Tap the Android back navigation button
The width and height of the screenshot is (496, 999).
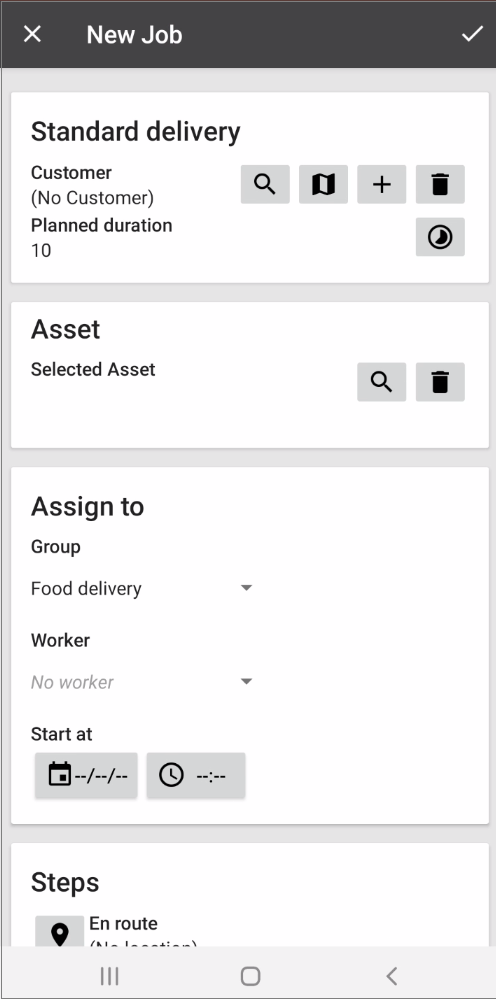392,975
